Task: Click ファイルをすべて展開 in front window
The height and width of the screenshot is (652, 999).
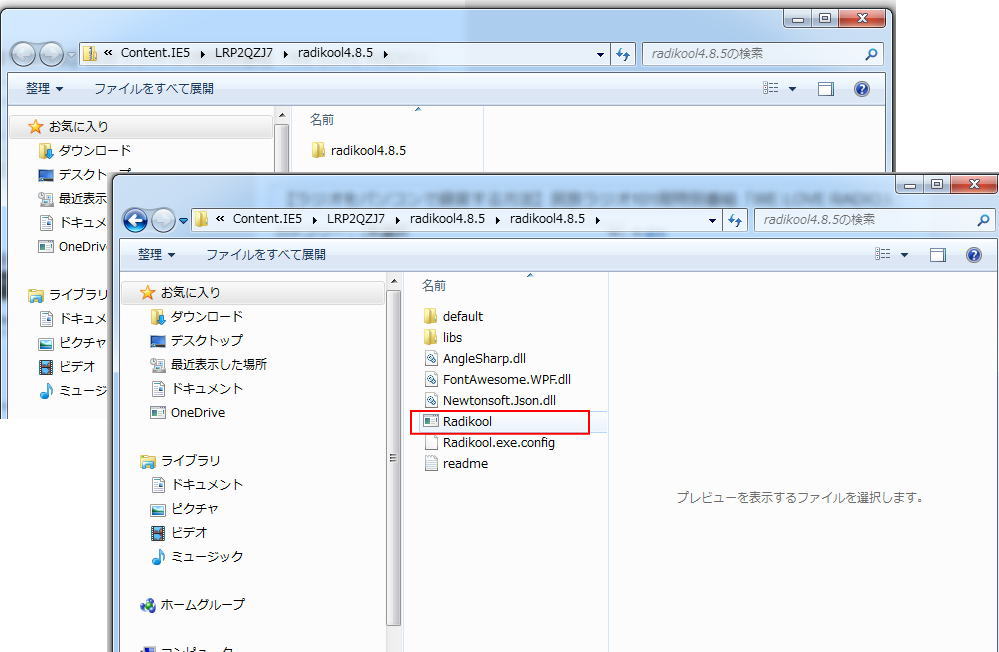Action: (x=266, y=254)
